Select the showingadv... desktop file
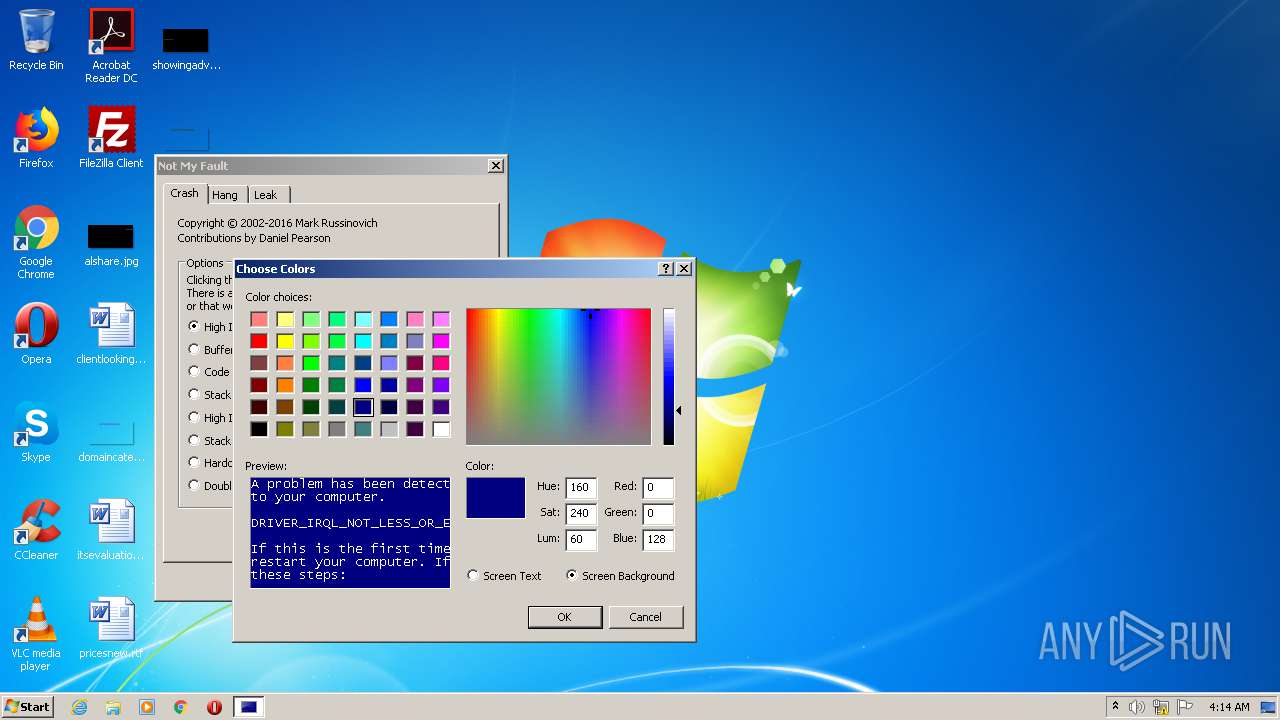 [186, 46]
